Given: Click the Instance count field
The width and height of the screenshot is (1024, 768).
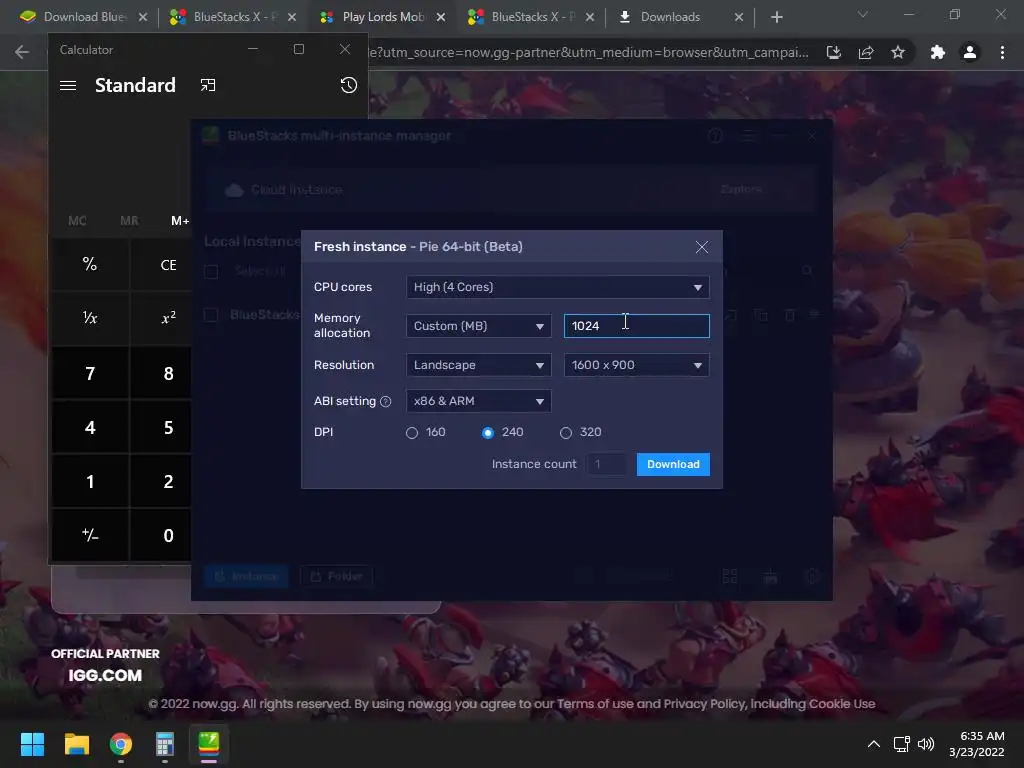Looking at the screenshot, I should tap(607, 464).
